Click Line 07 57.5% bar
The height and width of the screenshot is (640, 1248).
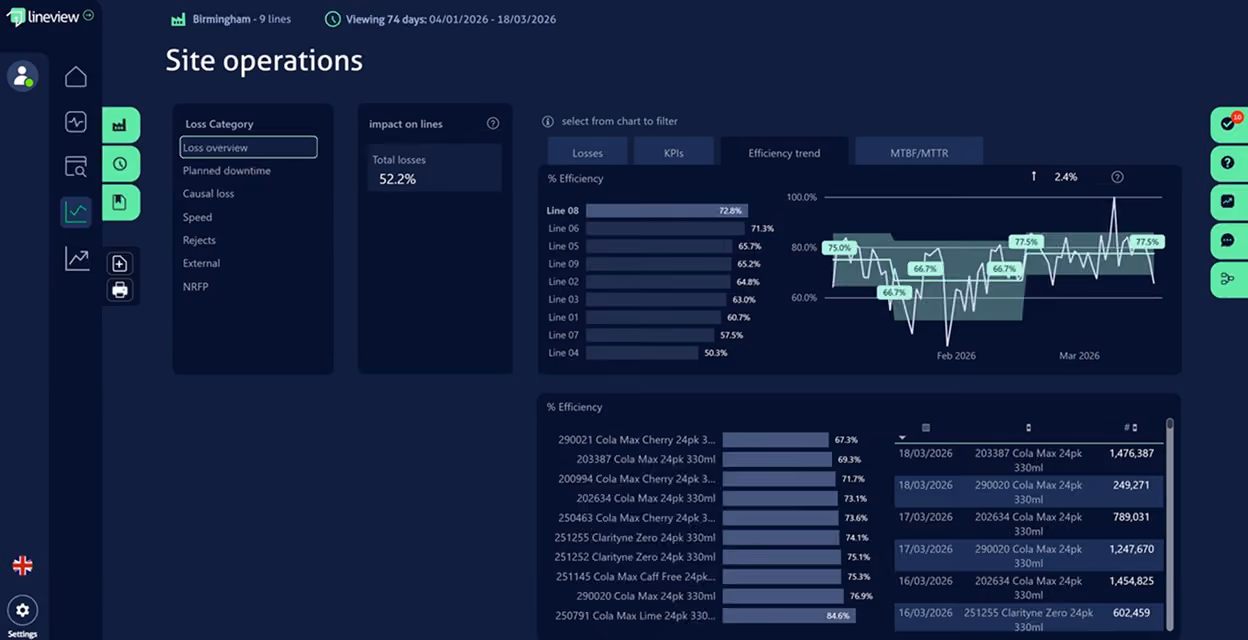pyautogui.click(x=649, y=335)
